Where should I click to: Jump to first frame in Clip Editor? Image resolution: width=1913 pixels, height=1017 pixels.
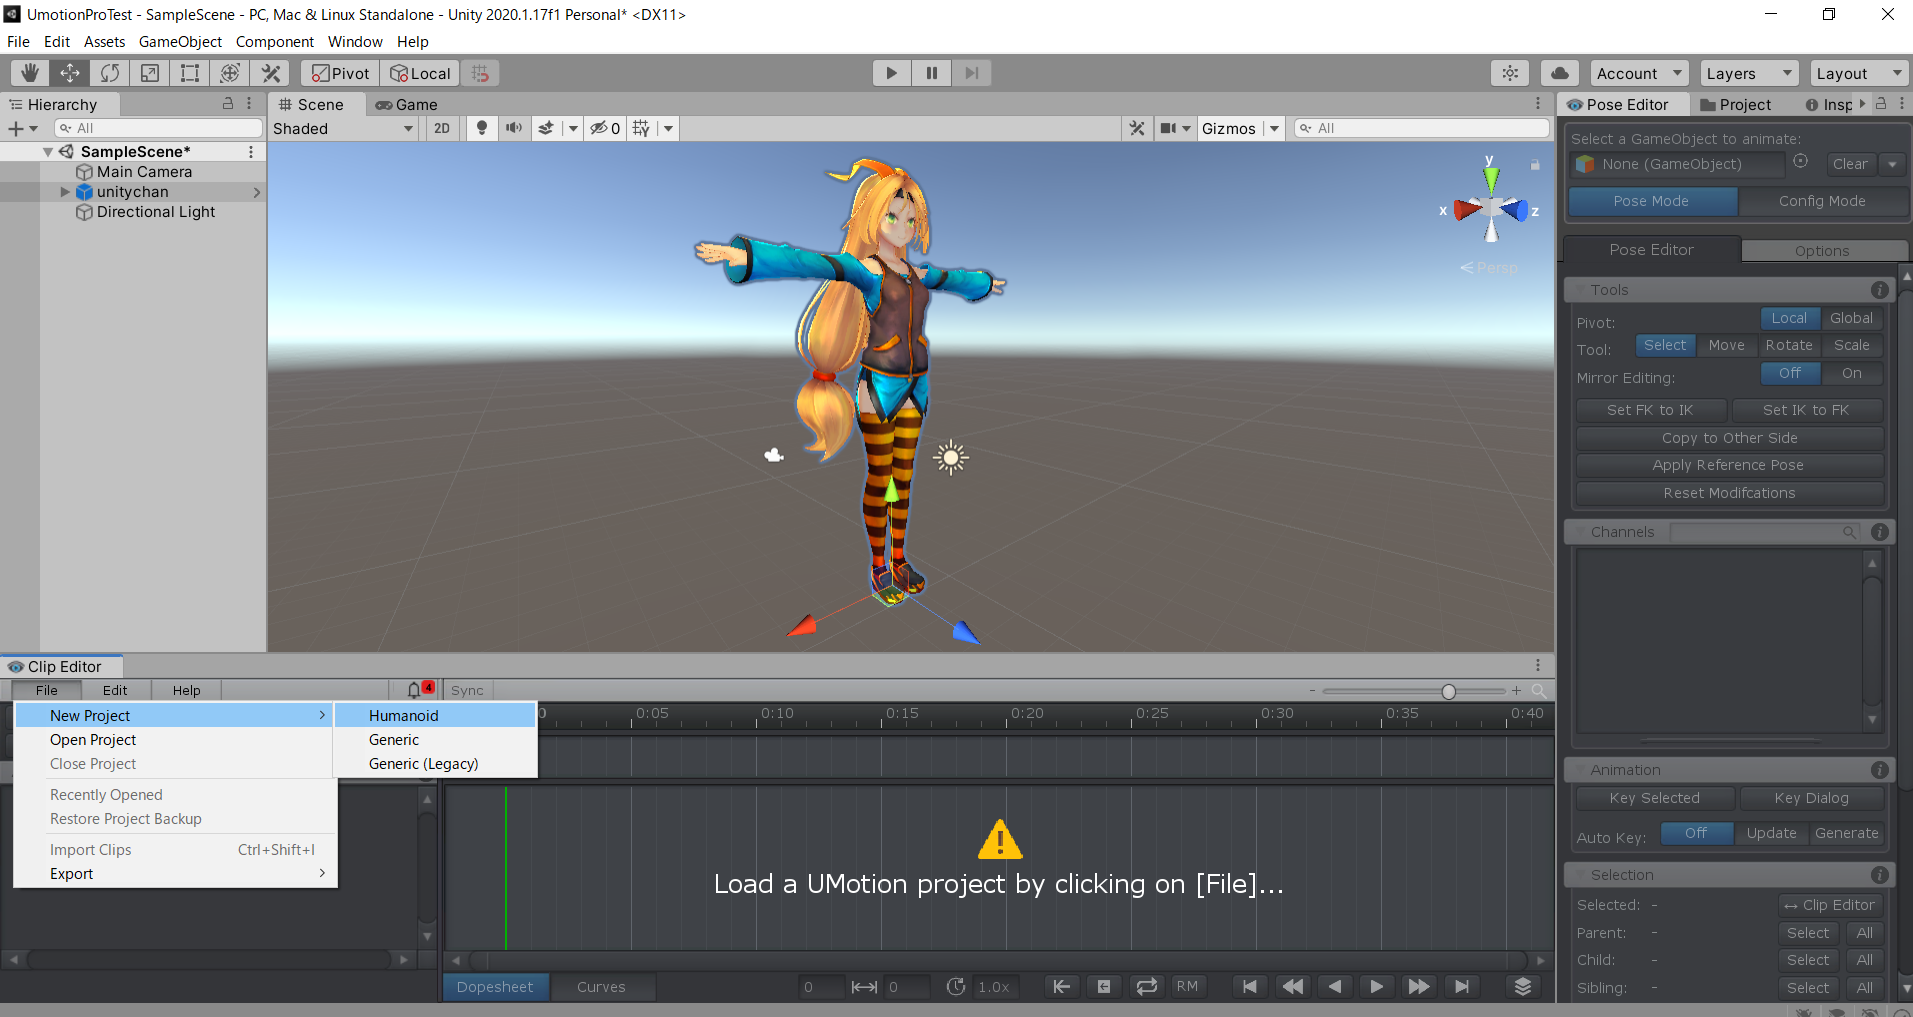tap(1249, 986)
